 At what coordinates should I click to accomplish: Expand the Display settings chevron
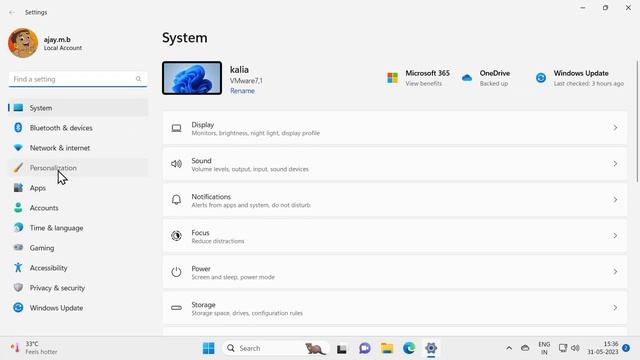tap(615, 128)
